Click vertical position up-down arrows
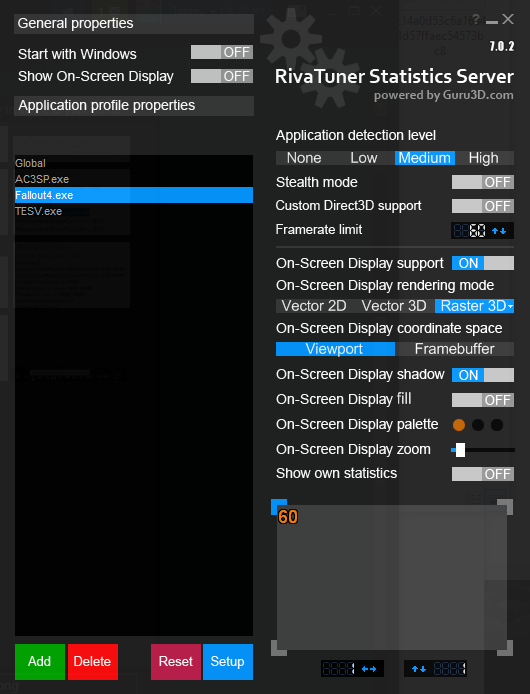 pyautogui.click(x=419, y=669)
